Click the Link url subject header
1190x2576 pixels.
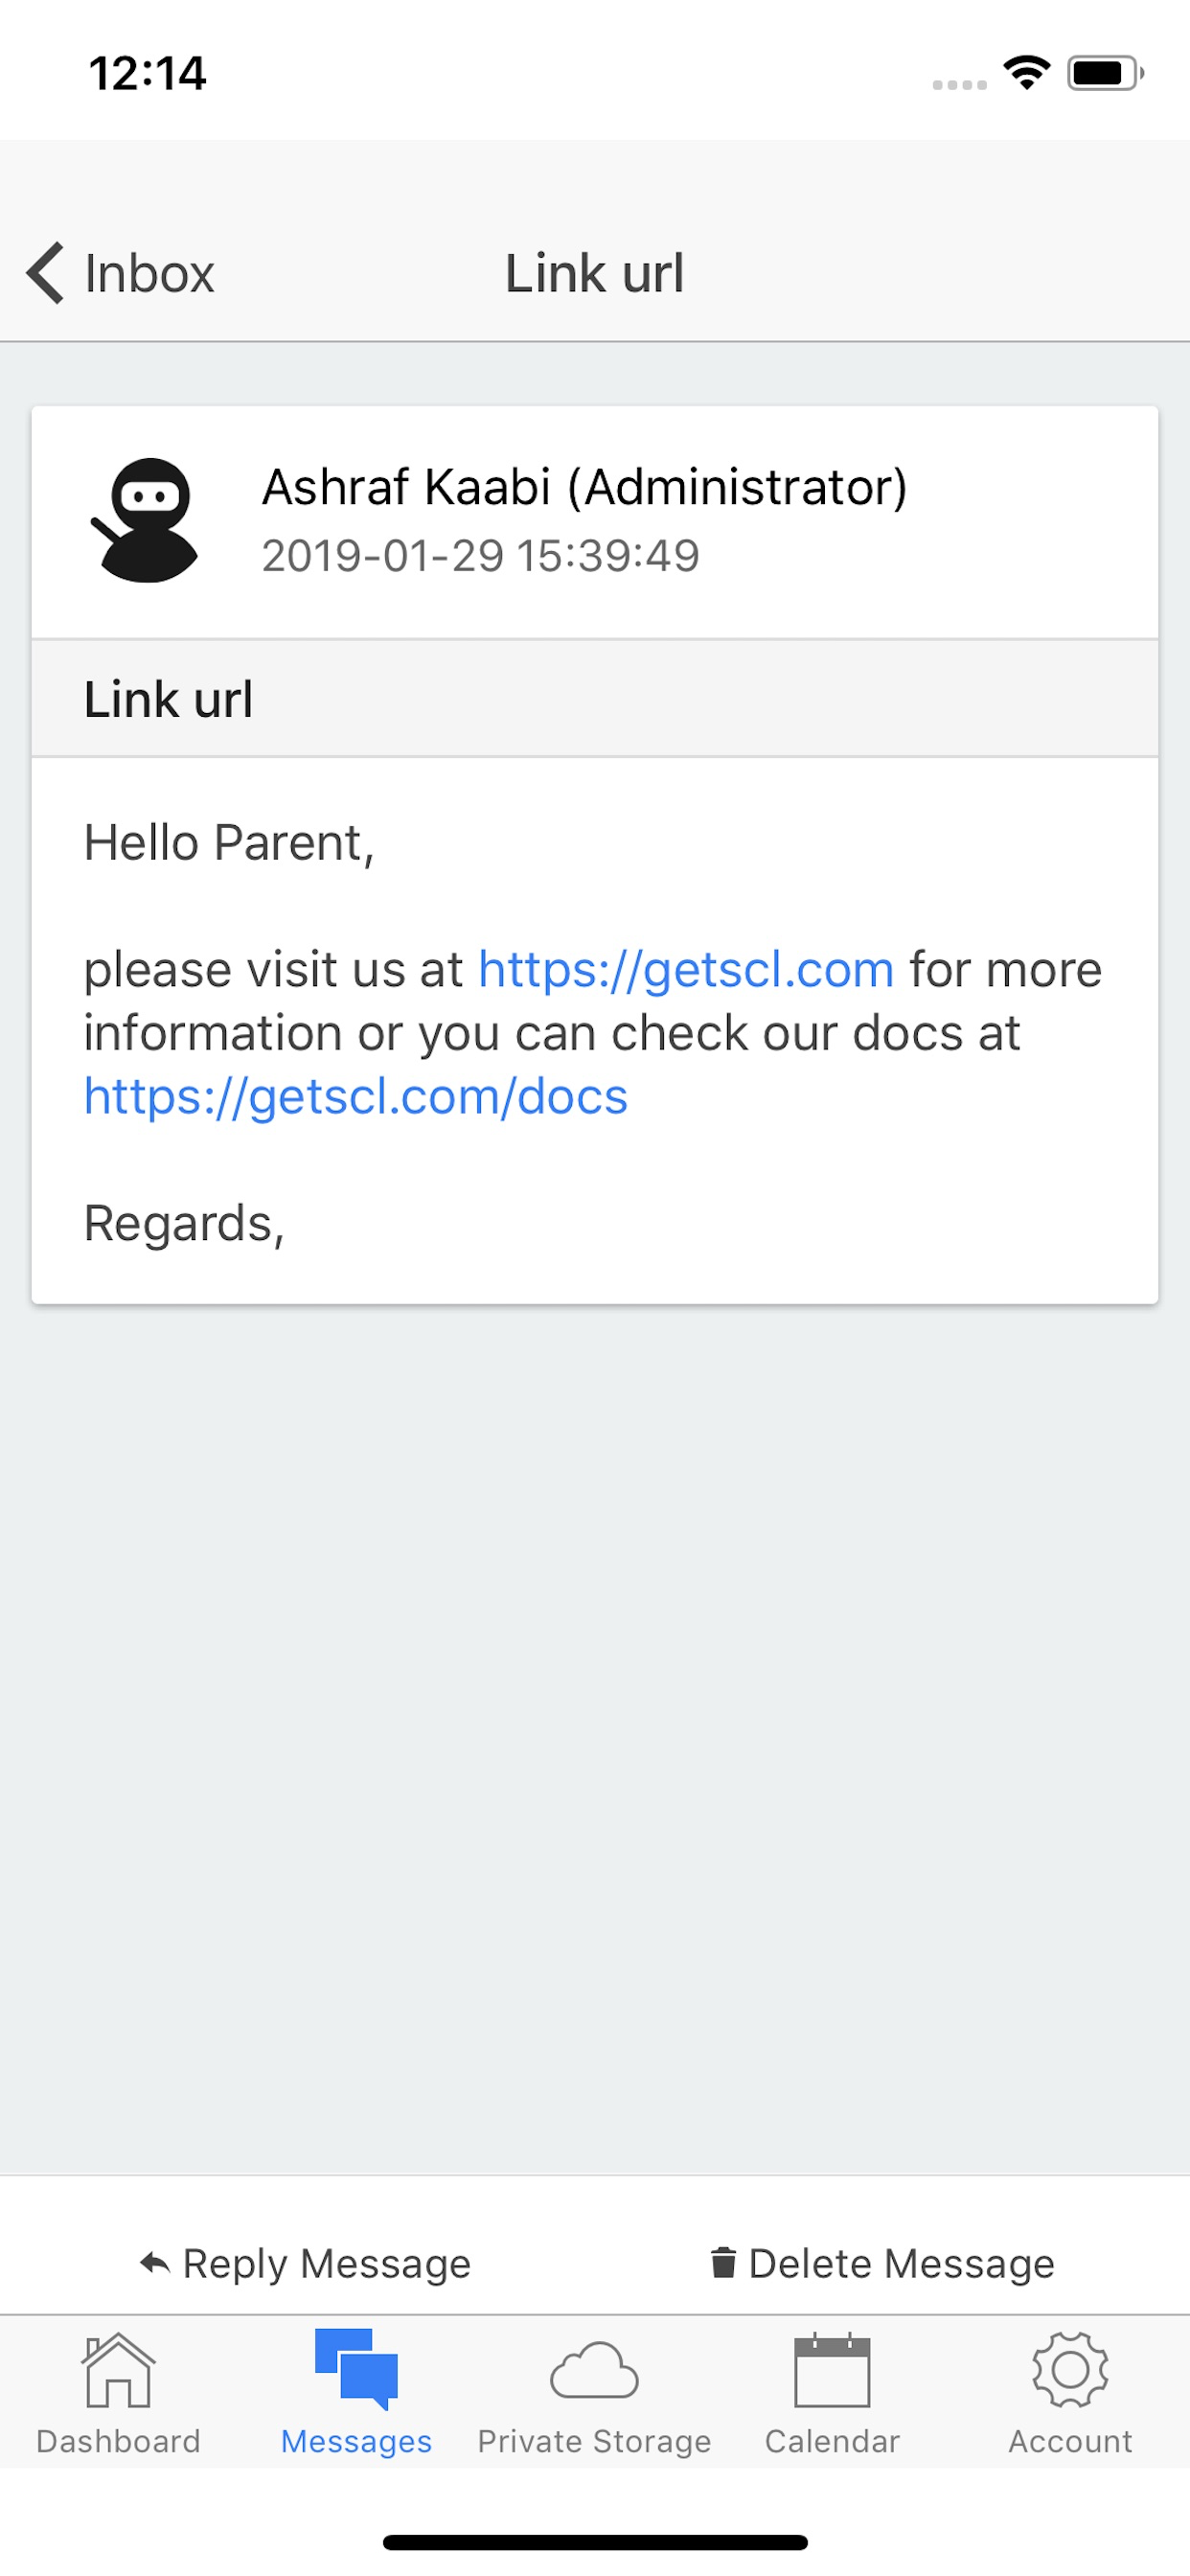[x=168, y=699]
